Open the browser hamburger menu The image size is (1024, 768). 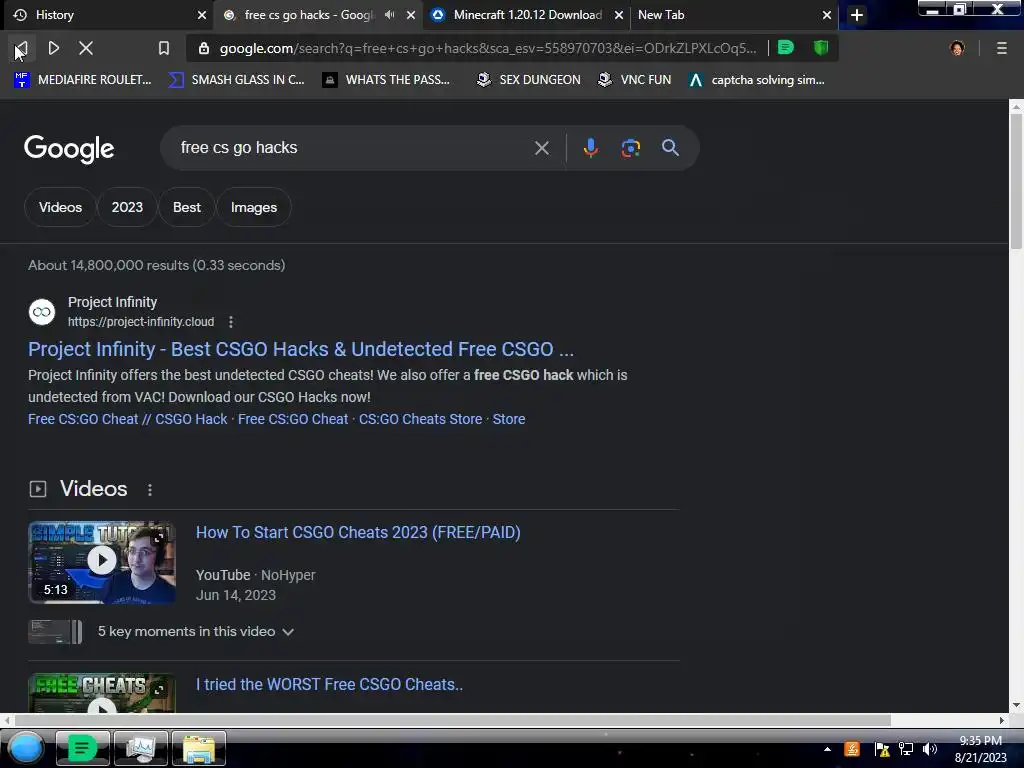[x=1002, y=48]
